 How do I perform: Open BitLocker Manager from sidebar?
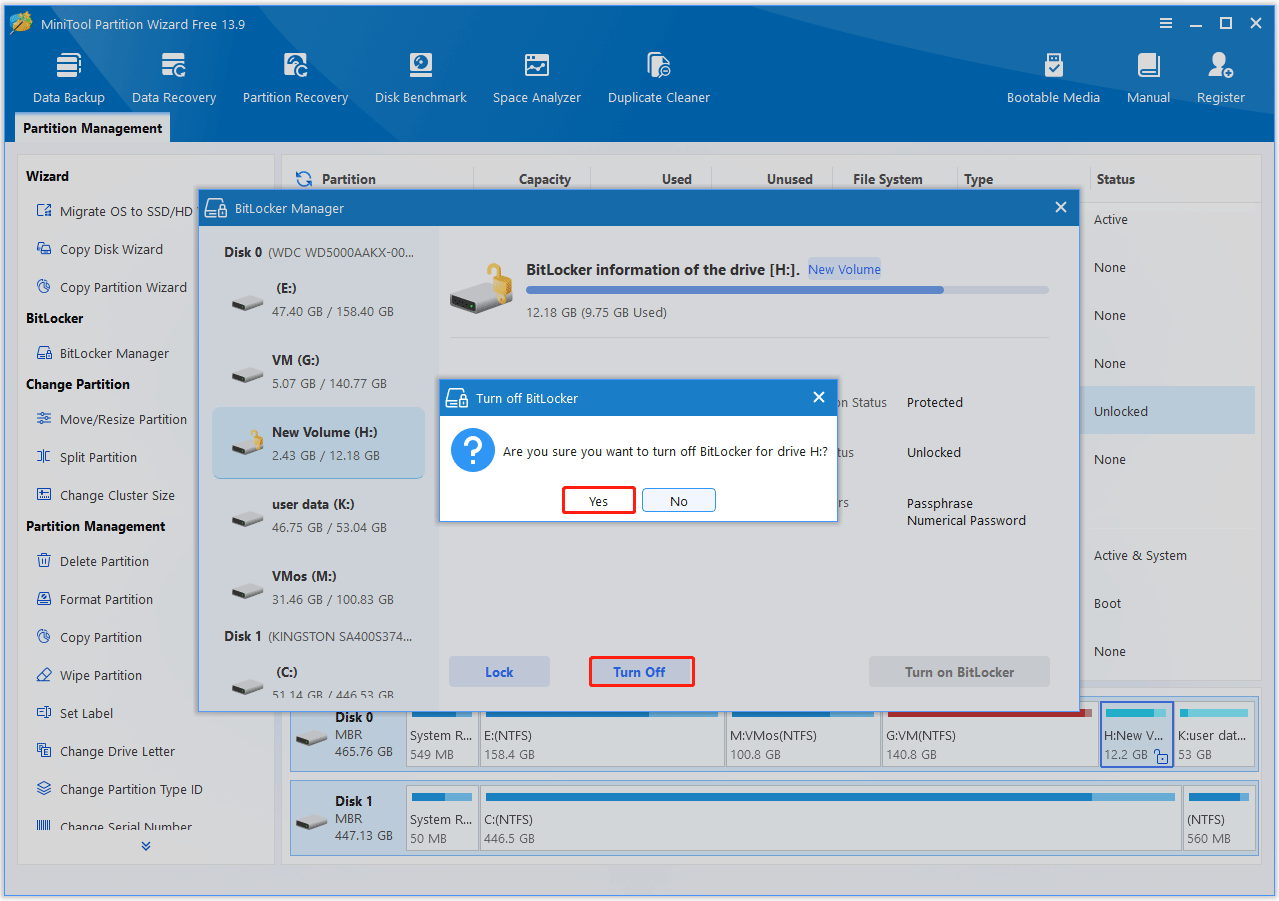[102, 353]
